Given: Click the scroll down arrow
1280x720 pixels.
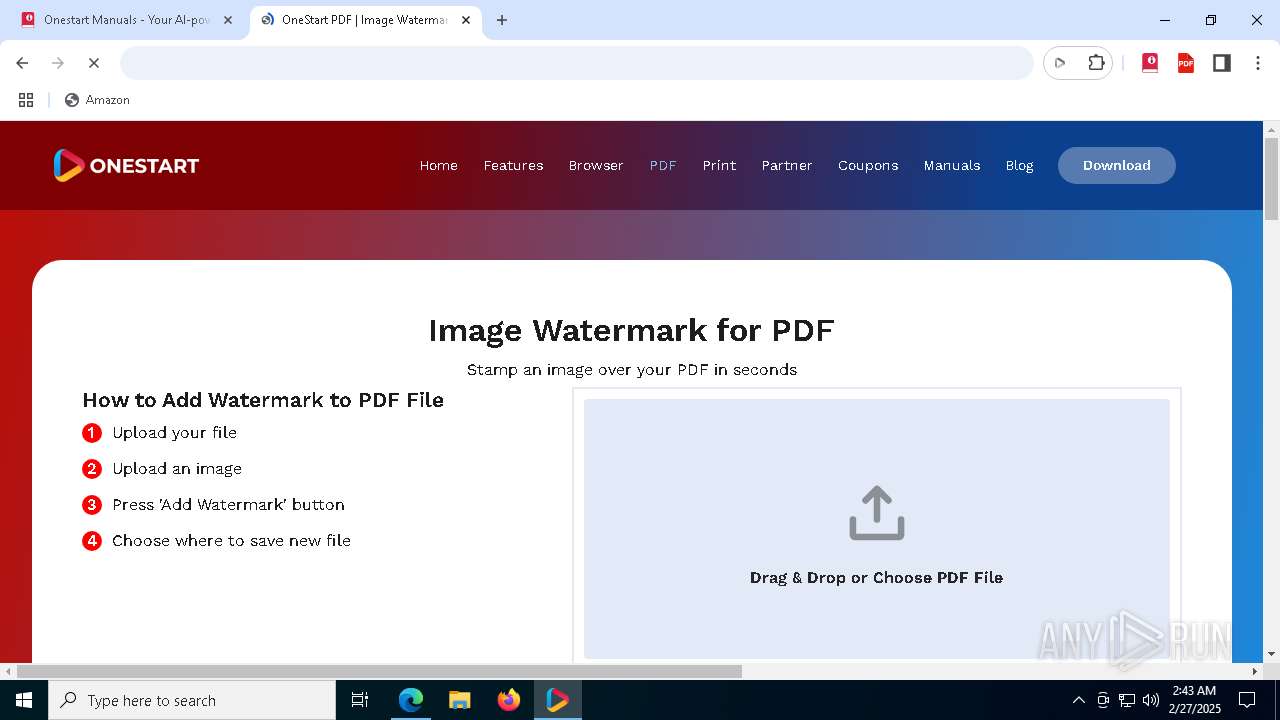Looking at the screenshot, I should pyautogui.click(x=1271, y=653).
